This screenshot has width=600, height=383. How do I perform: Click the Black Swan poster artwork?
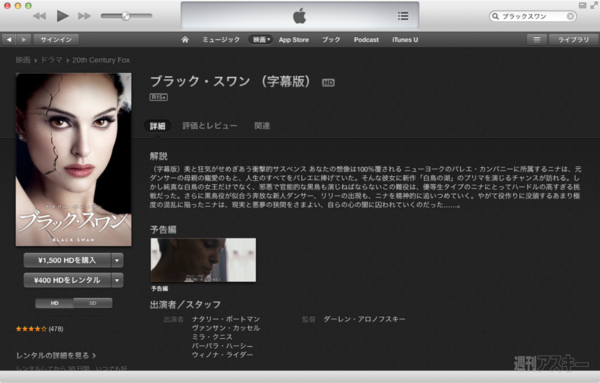click(x=73, y=160)
